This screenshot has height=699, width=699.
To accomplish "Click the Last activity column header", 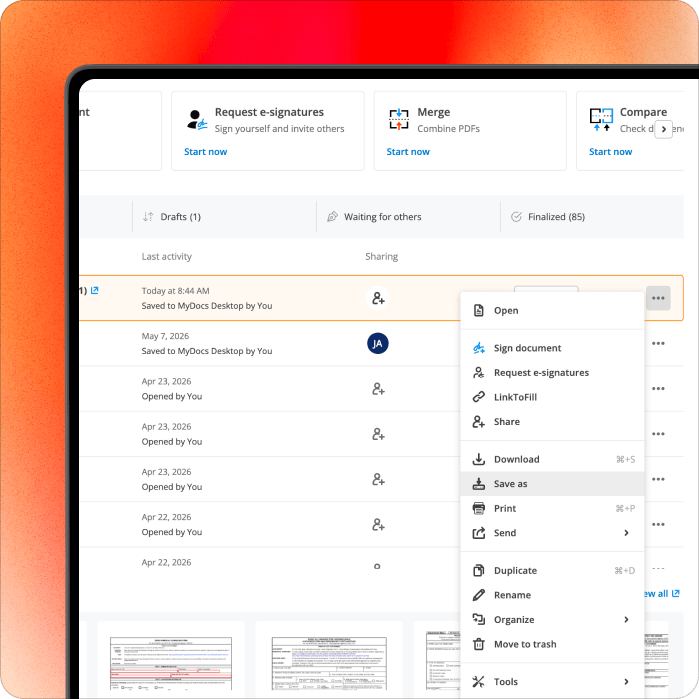I will coord(167,256).
